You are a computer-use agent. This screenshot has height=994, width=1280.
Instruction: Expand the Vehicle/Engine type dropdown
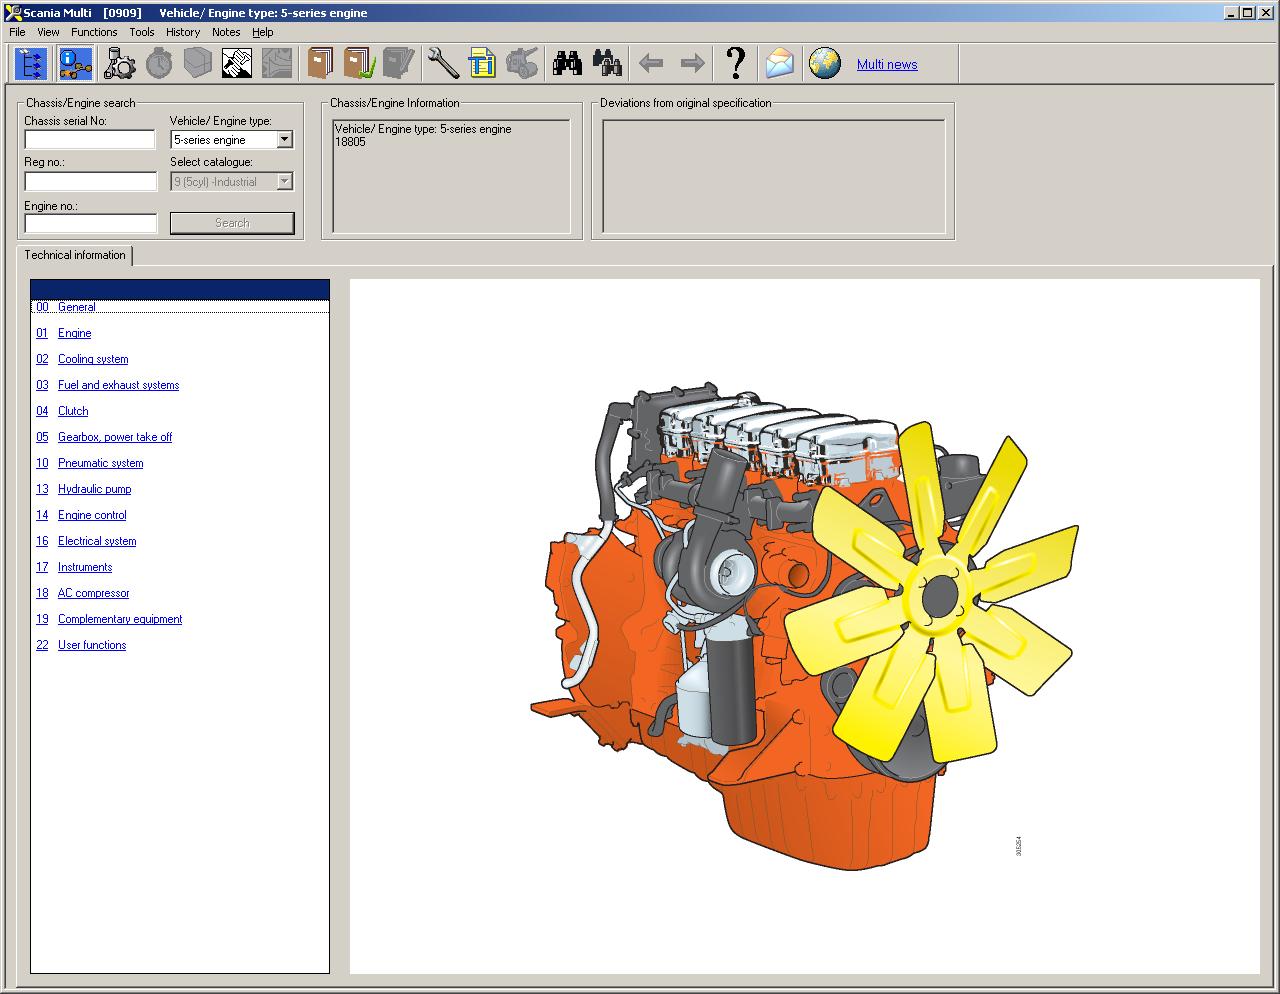[285, 140]
